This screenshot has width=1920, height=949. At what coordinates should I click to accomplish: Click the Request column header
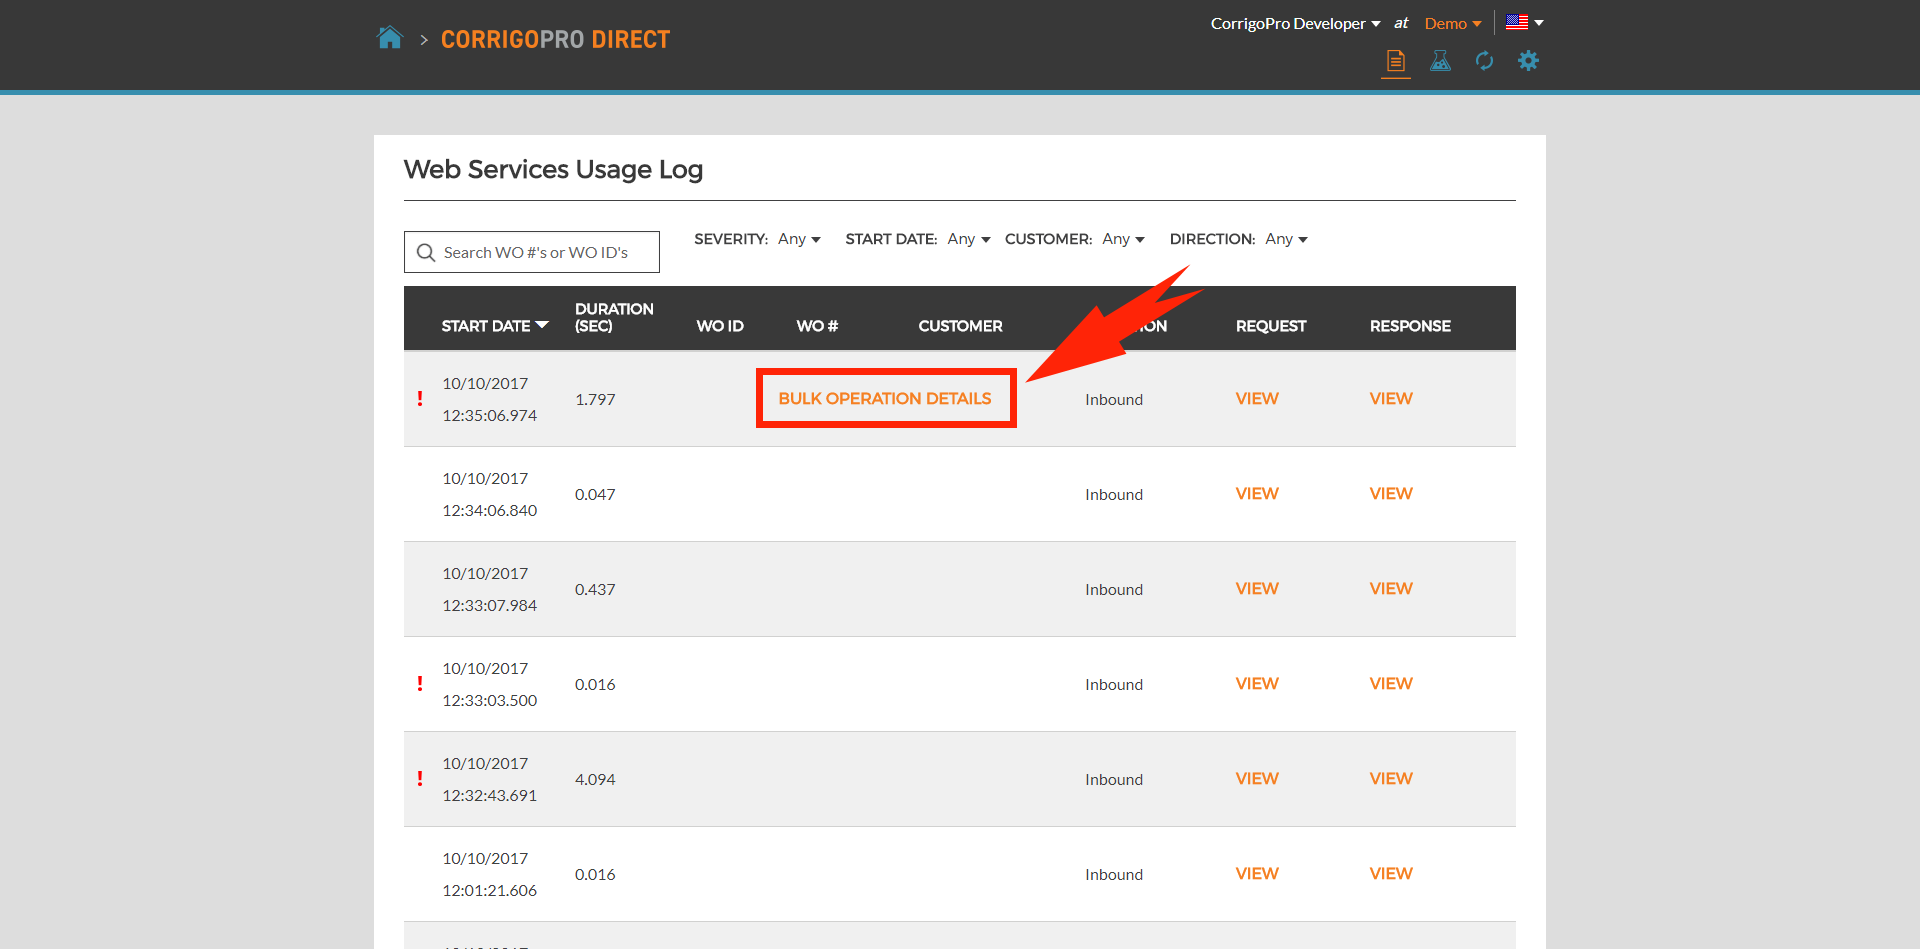pos(1271,326)
